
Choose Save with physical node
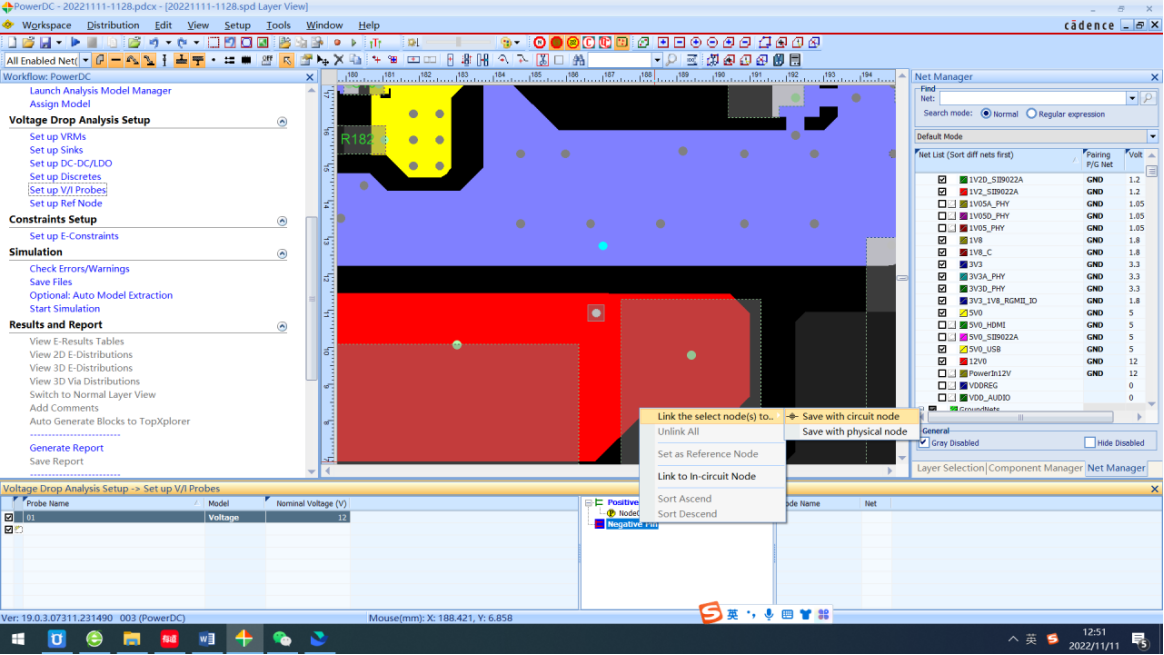pyautogui.click(x=854, y=431)
